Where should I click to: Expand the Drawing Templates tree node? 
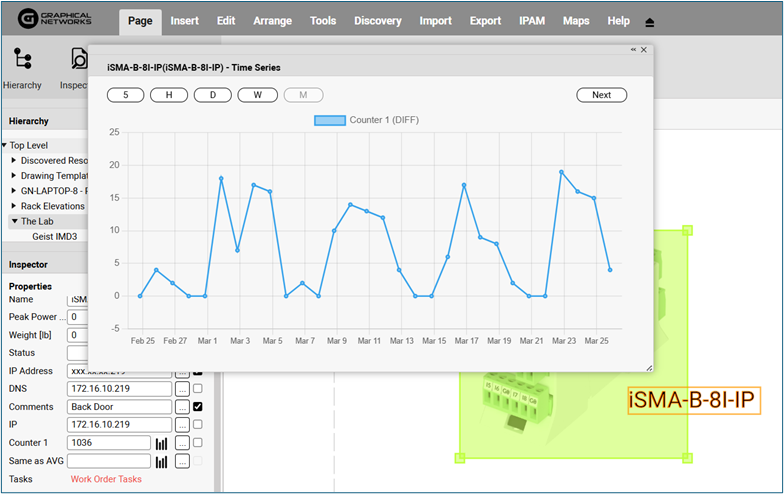click(14, 176)
